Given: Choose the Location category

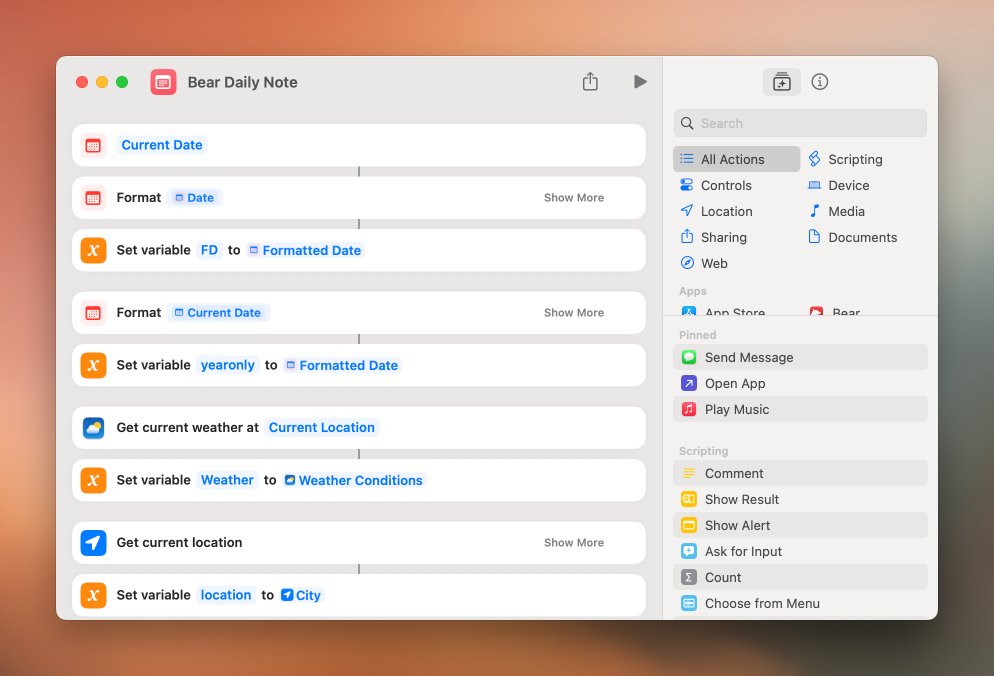Looking at the screenshot, I should pyautogui.click(x=716, y=211).
